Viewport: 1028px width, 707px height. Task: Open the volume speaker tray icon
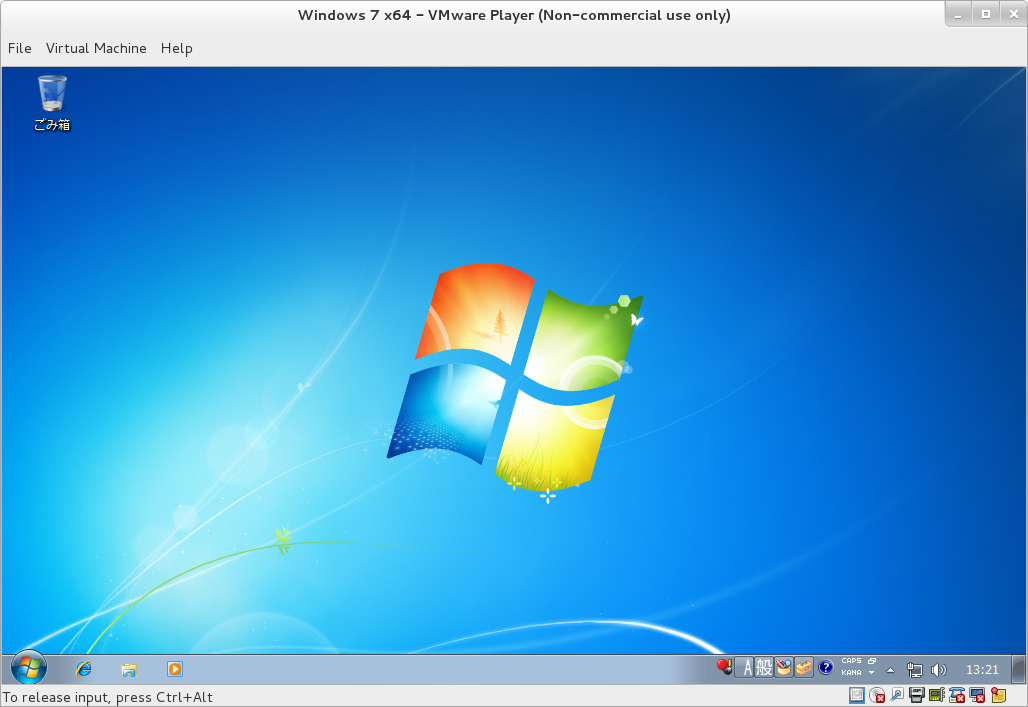pyautogui.click(x=939, y=670)
